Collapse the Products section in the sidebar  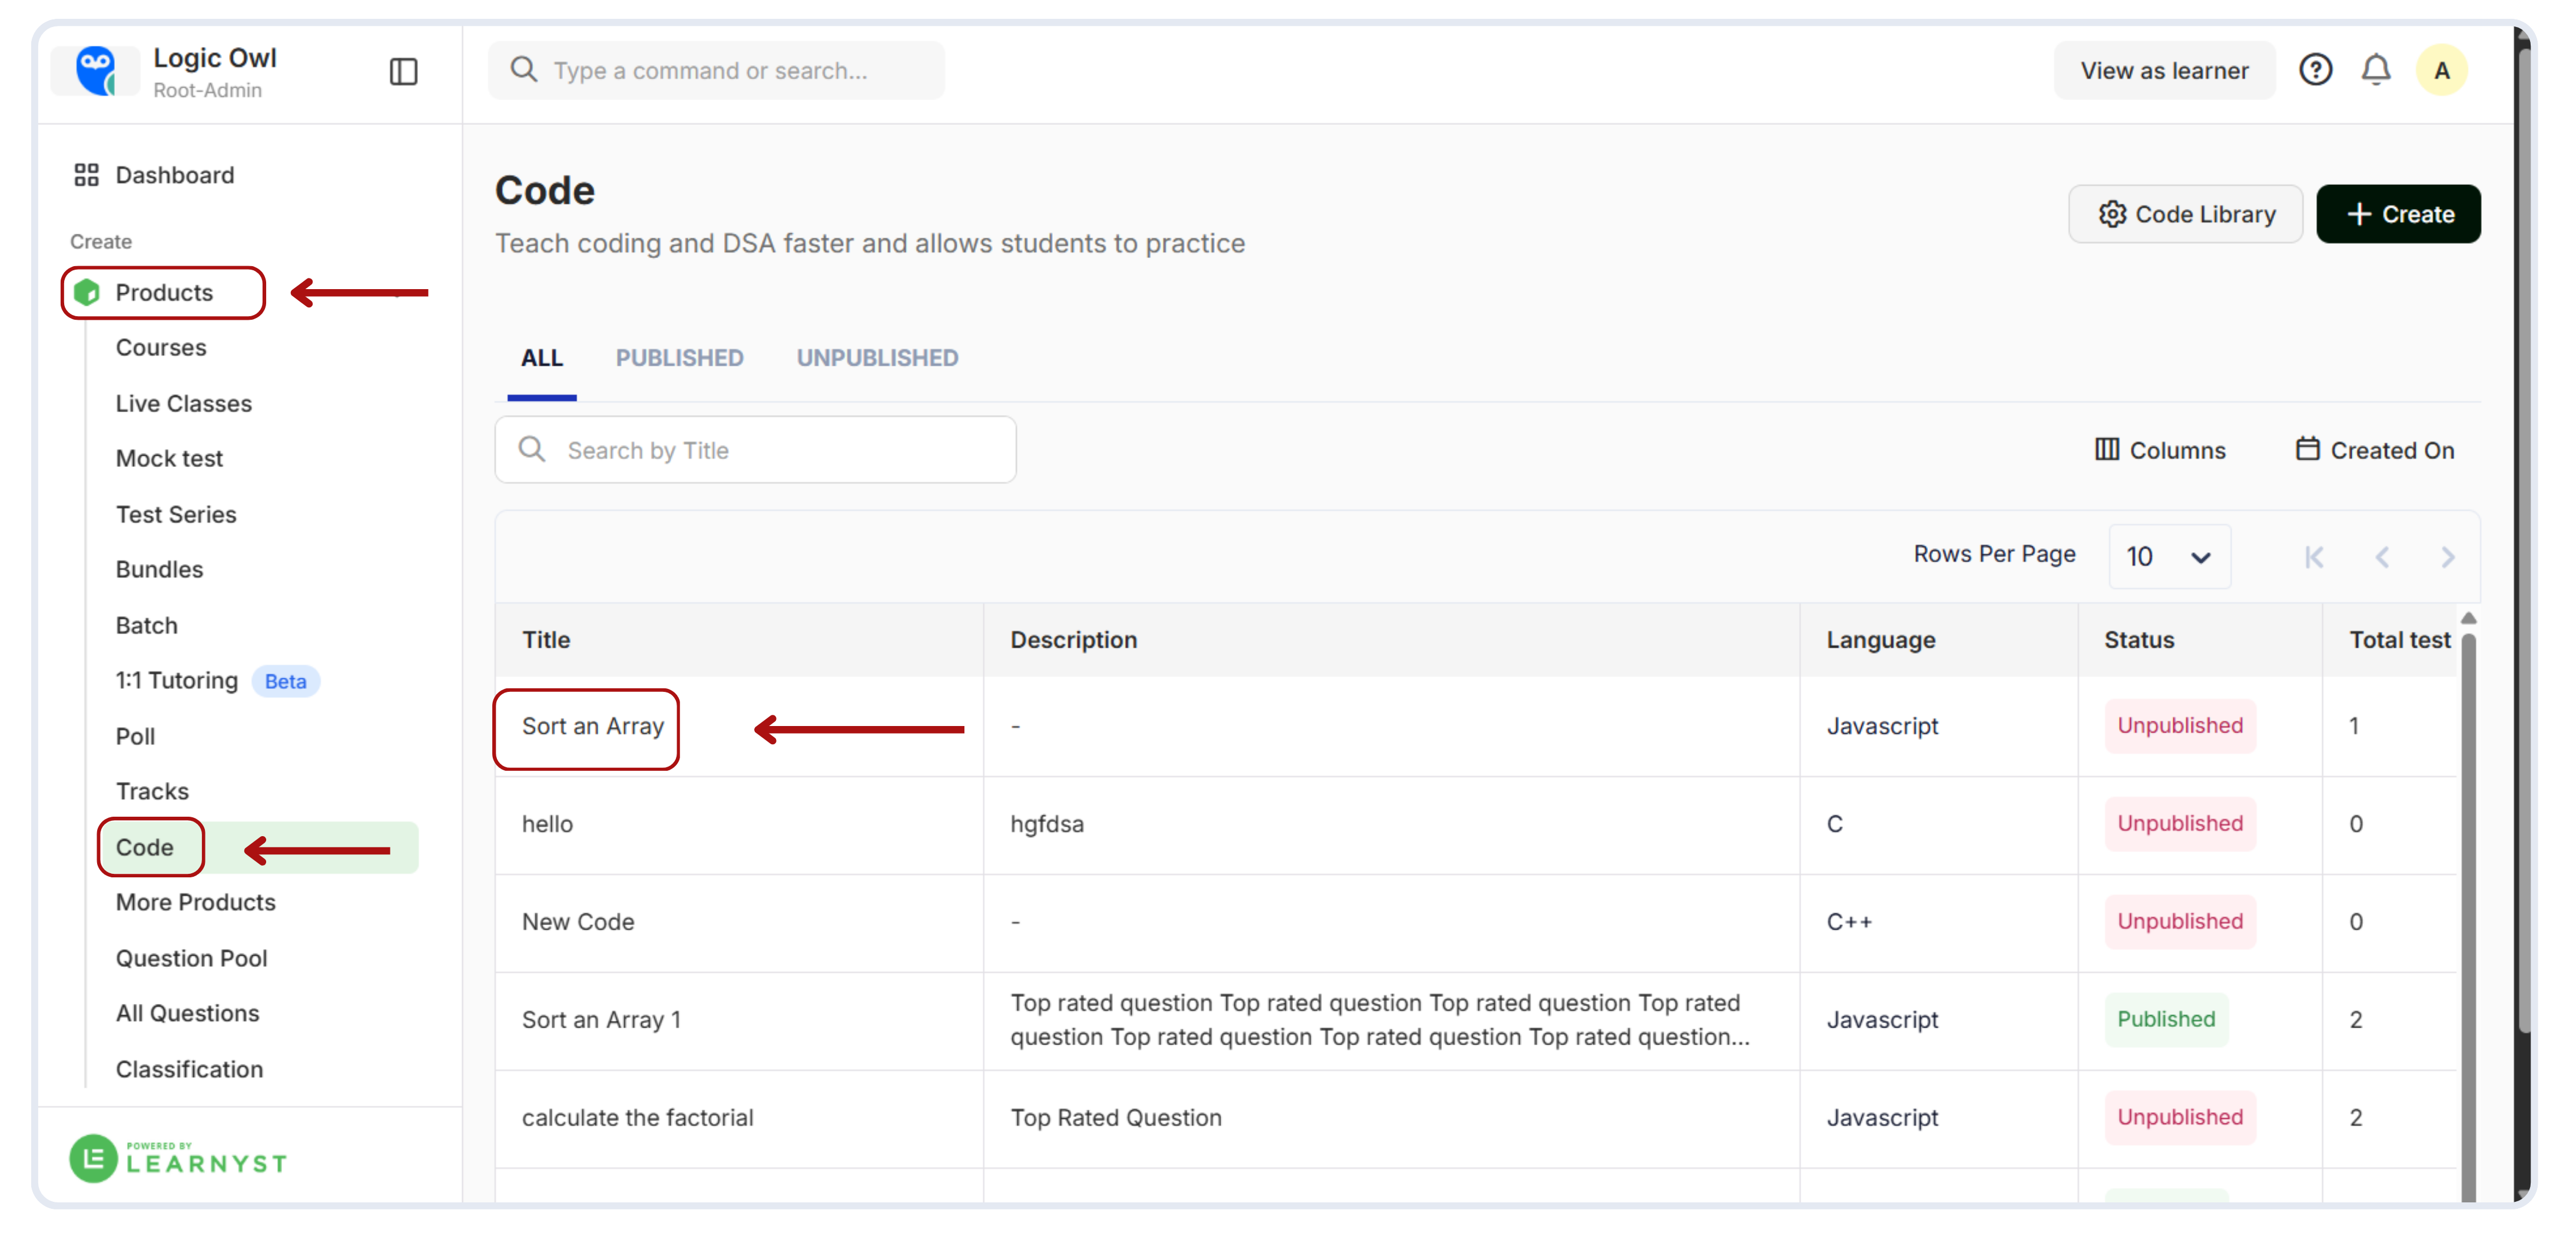point(163,293)
